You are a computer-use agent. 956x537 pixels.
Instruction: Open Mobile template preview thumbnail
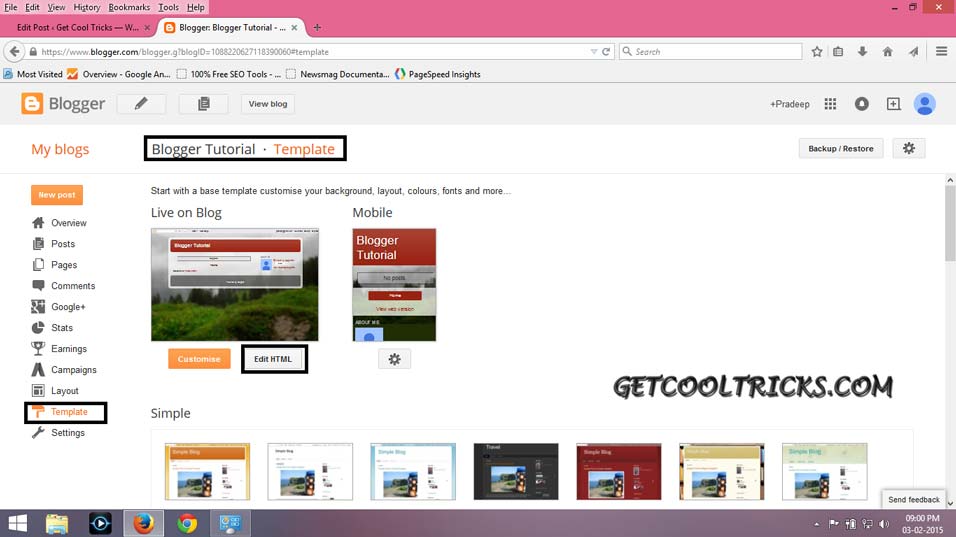pyautogui.click(x=394, y=285)
